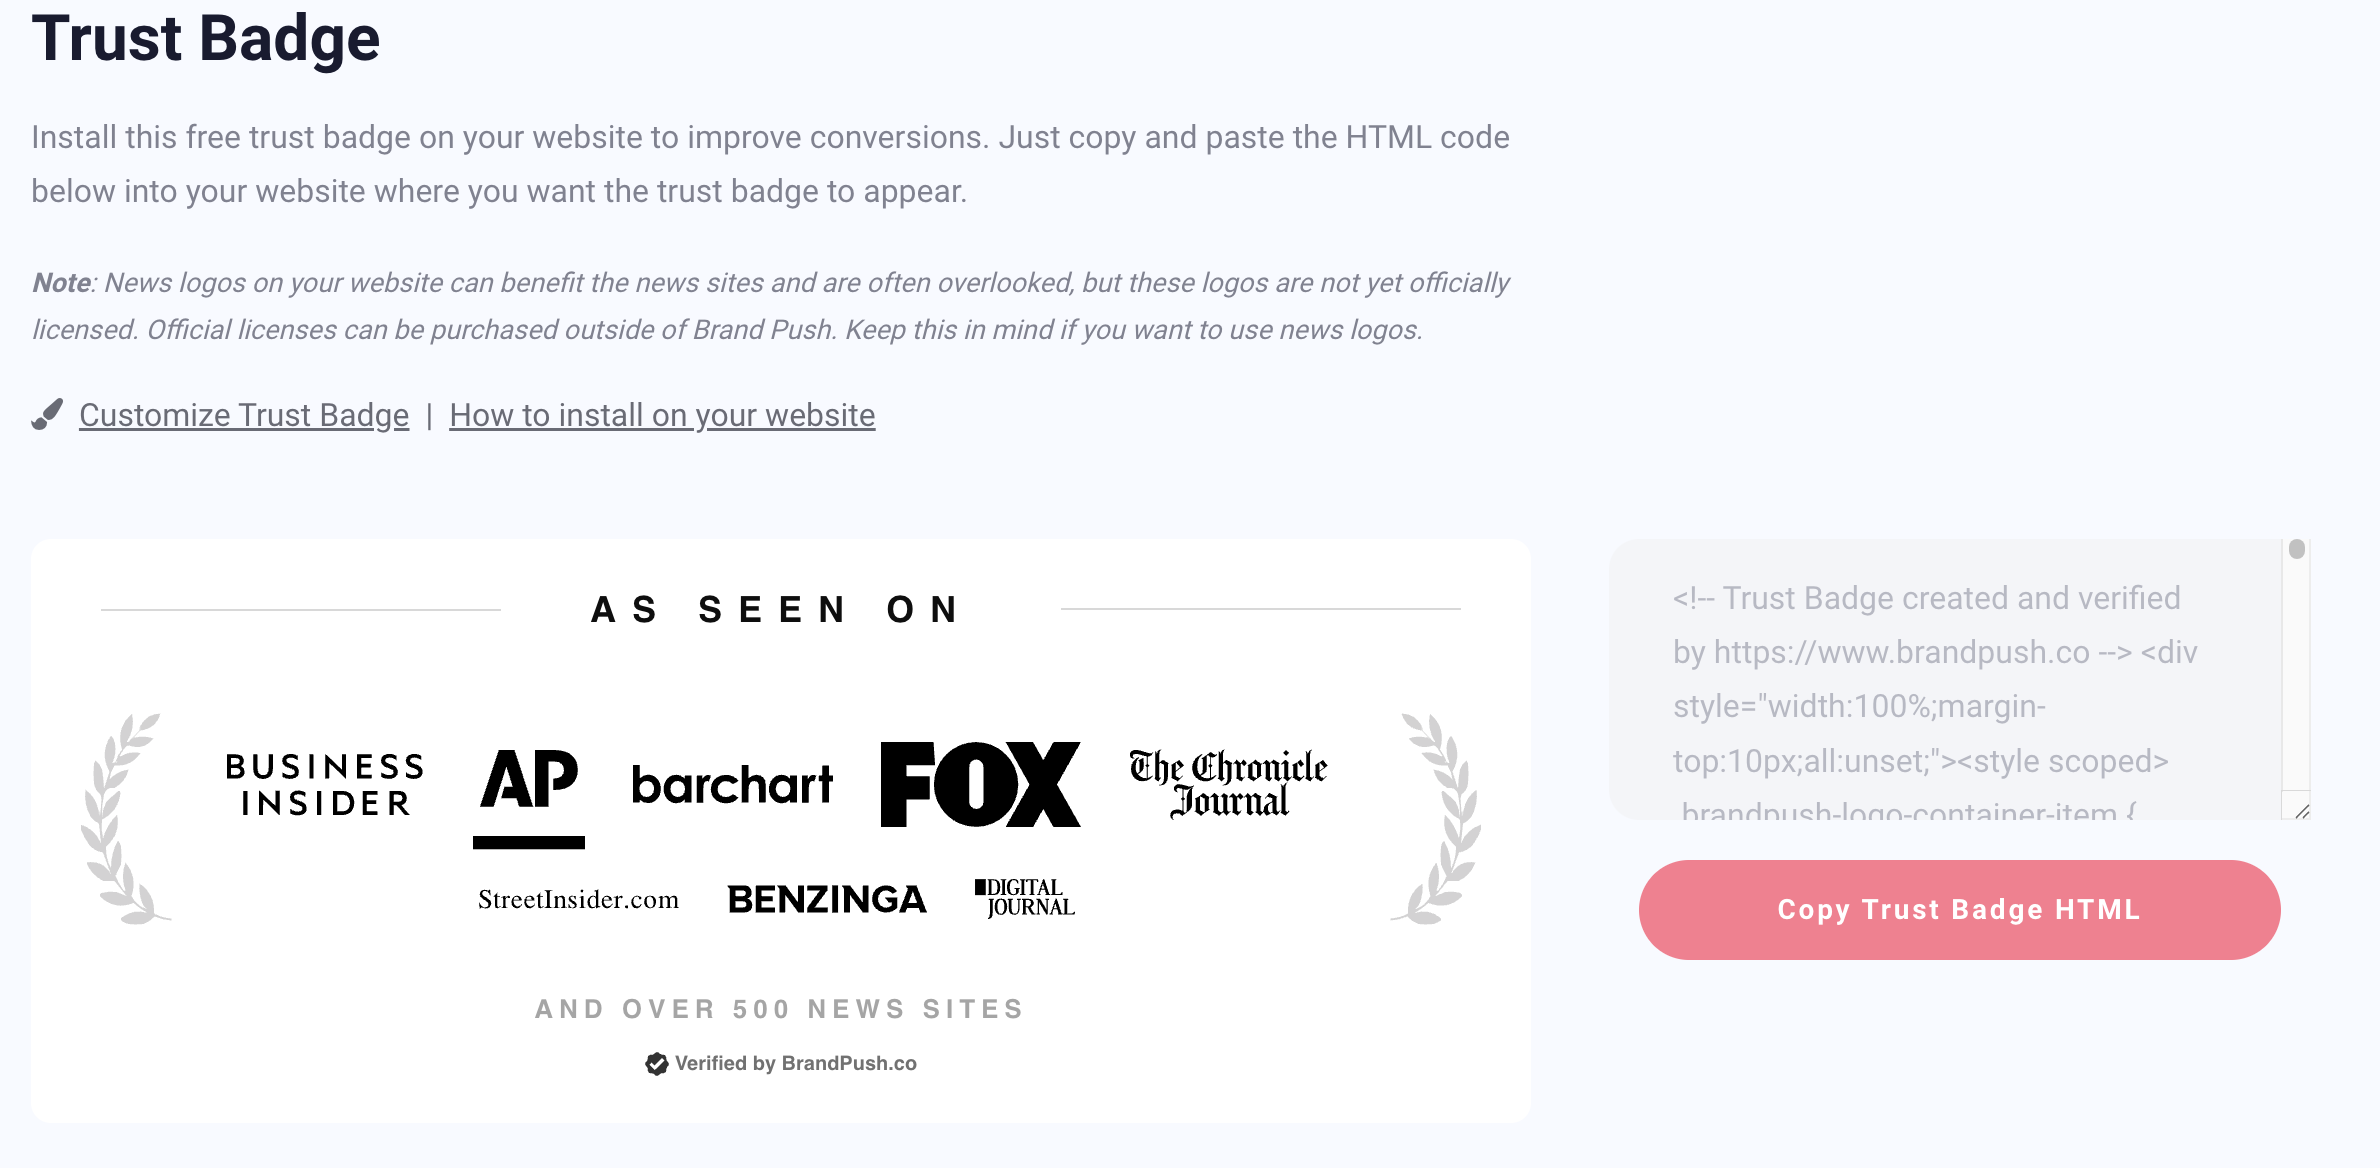Screen dimensions: 2380x1168
Task: Click the BENZINGA logo
Action: pyautogui.click(x=827, y=899)
